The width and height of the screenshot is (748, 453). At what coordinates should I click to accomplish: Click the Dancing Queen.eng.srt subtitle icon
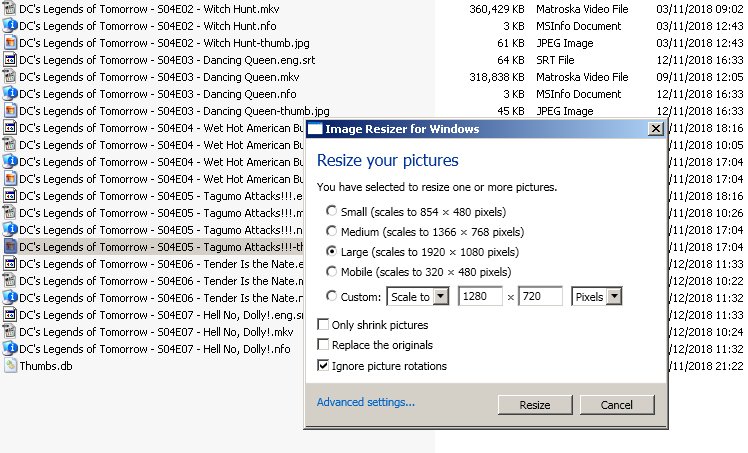(x=10, y=60)
